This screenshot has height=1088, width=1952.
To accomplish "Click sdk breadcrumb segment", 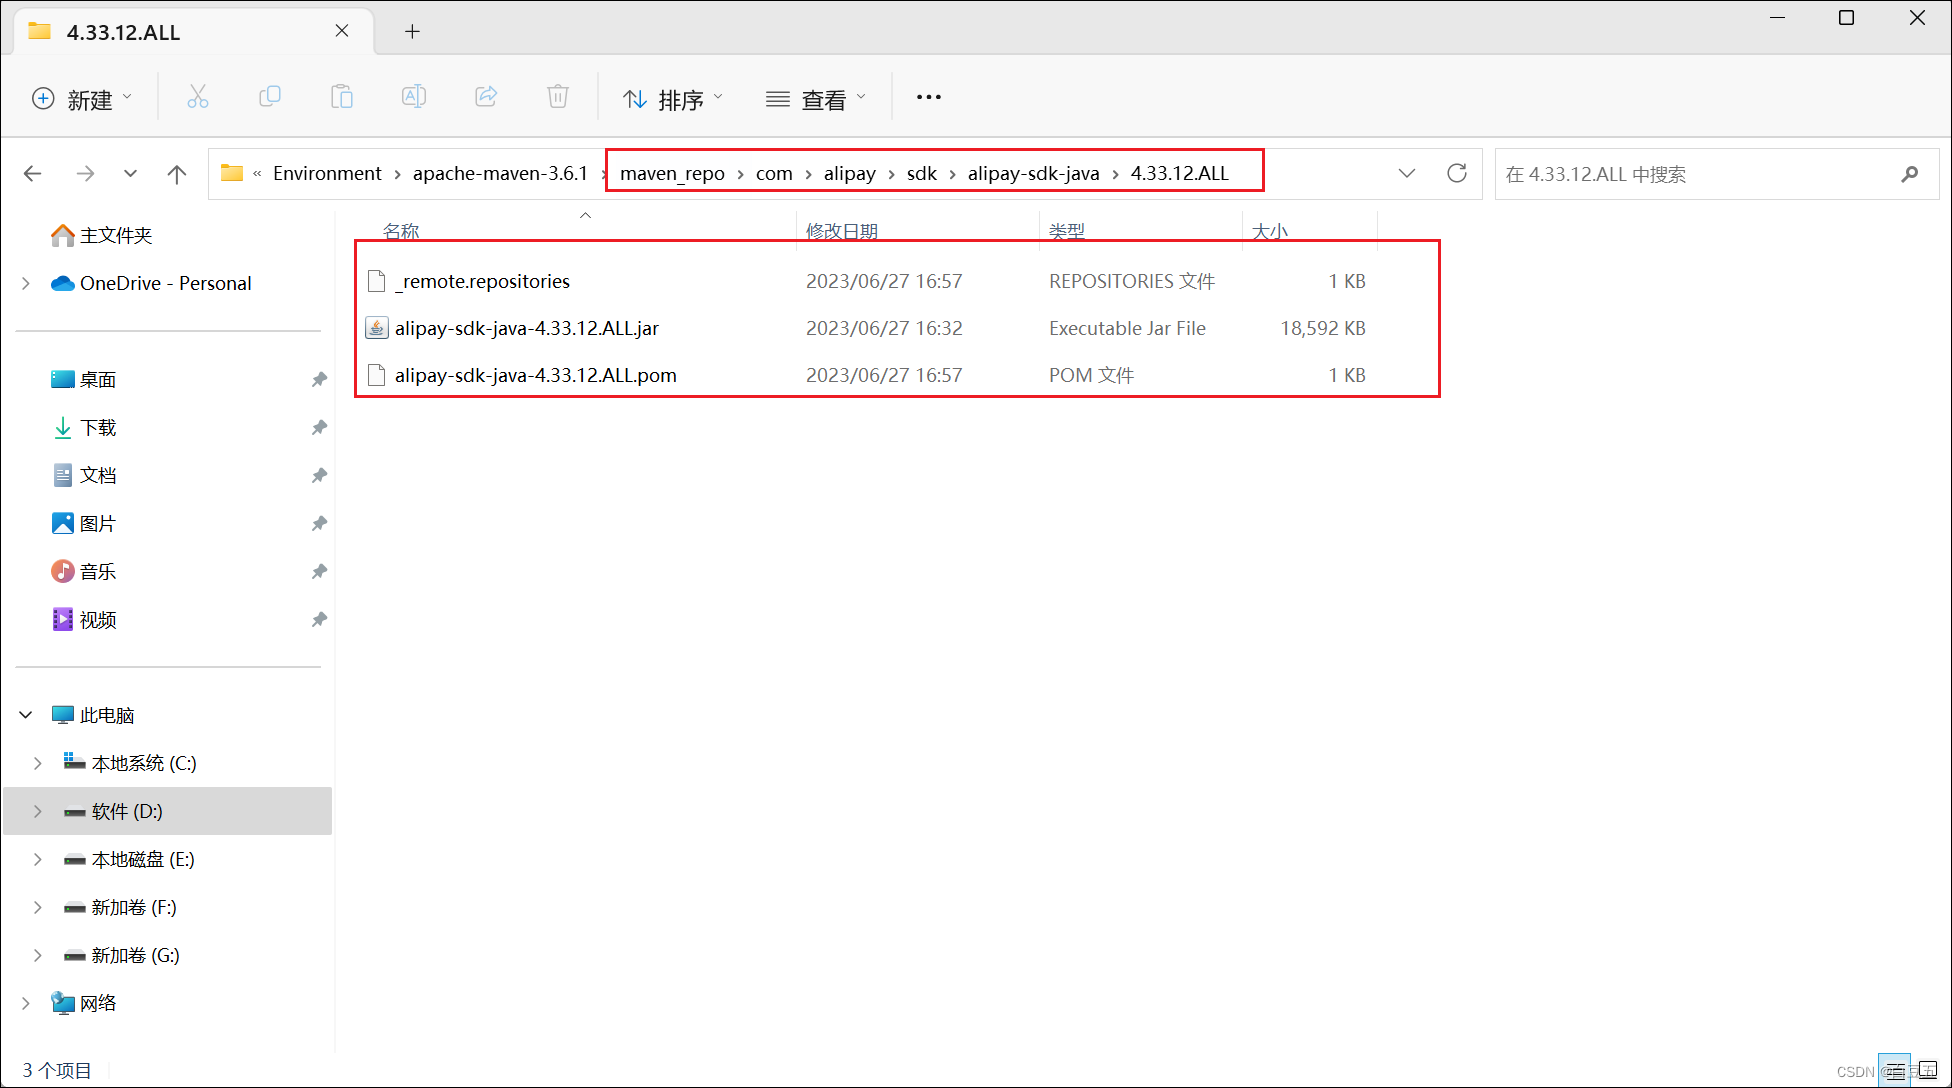I will click(921, 173).
